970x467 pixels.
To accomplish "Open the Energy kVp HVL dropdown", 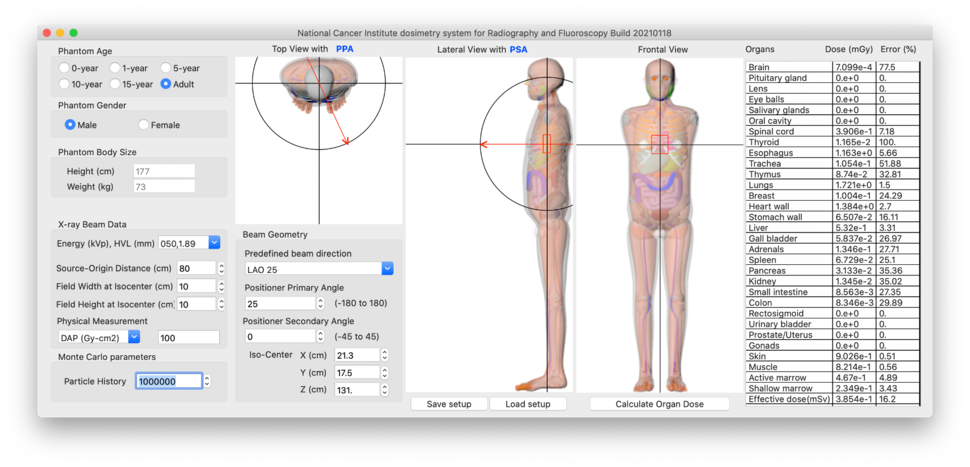I will tap(214, 243).
